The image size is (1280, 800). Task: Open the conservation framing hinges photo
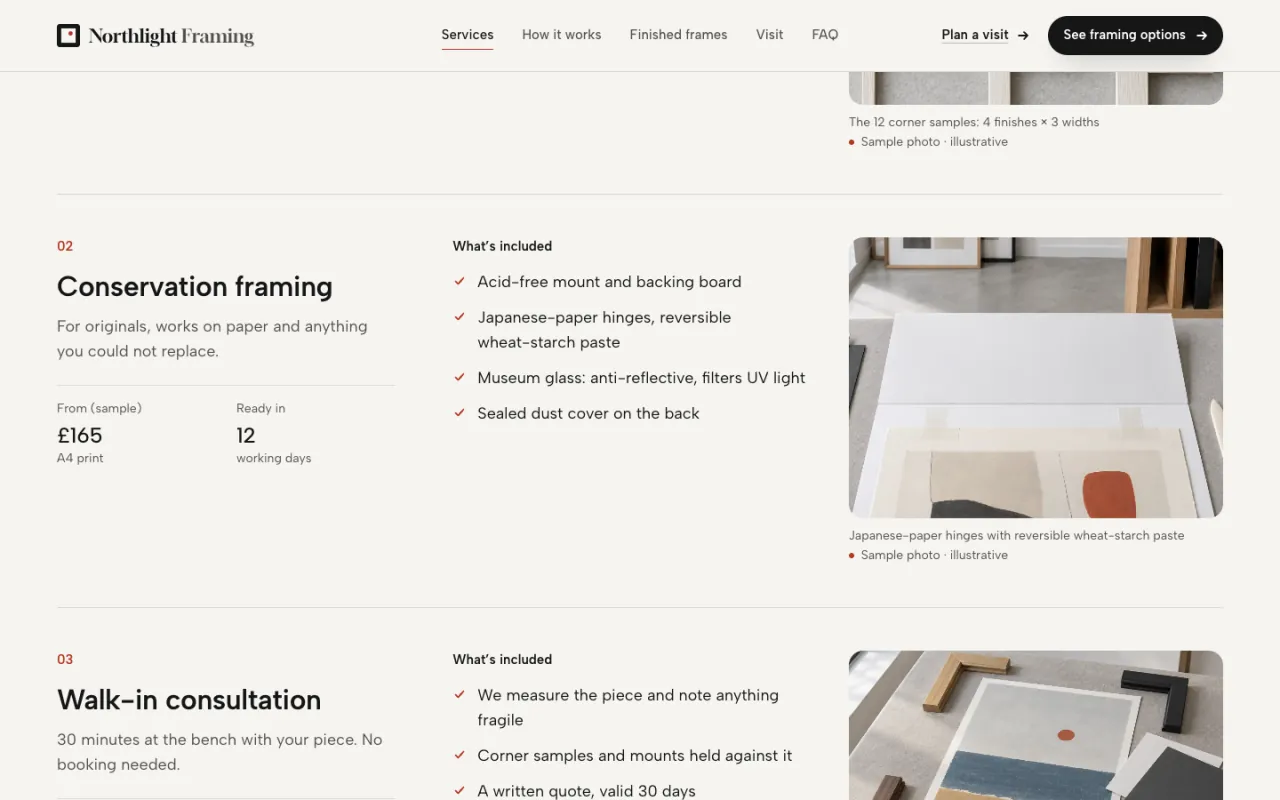click(1036, 377)
